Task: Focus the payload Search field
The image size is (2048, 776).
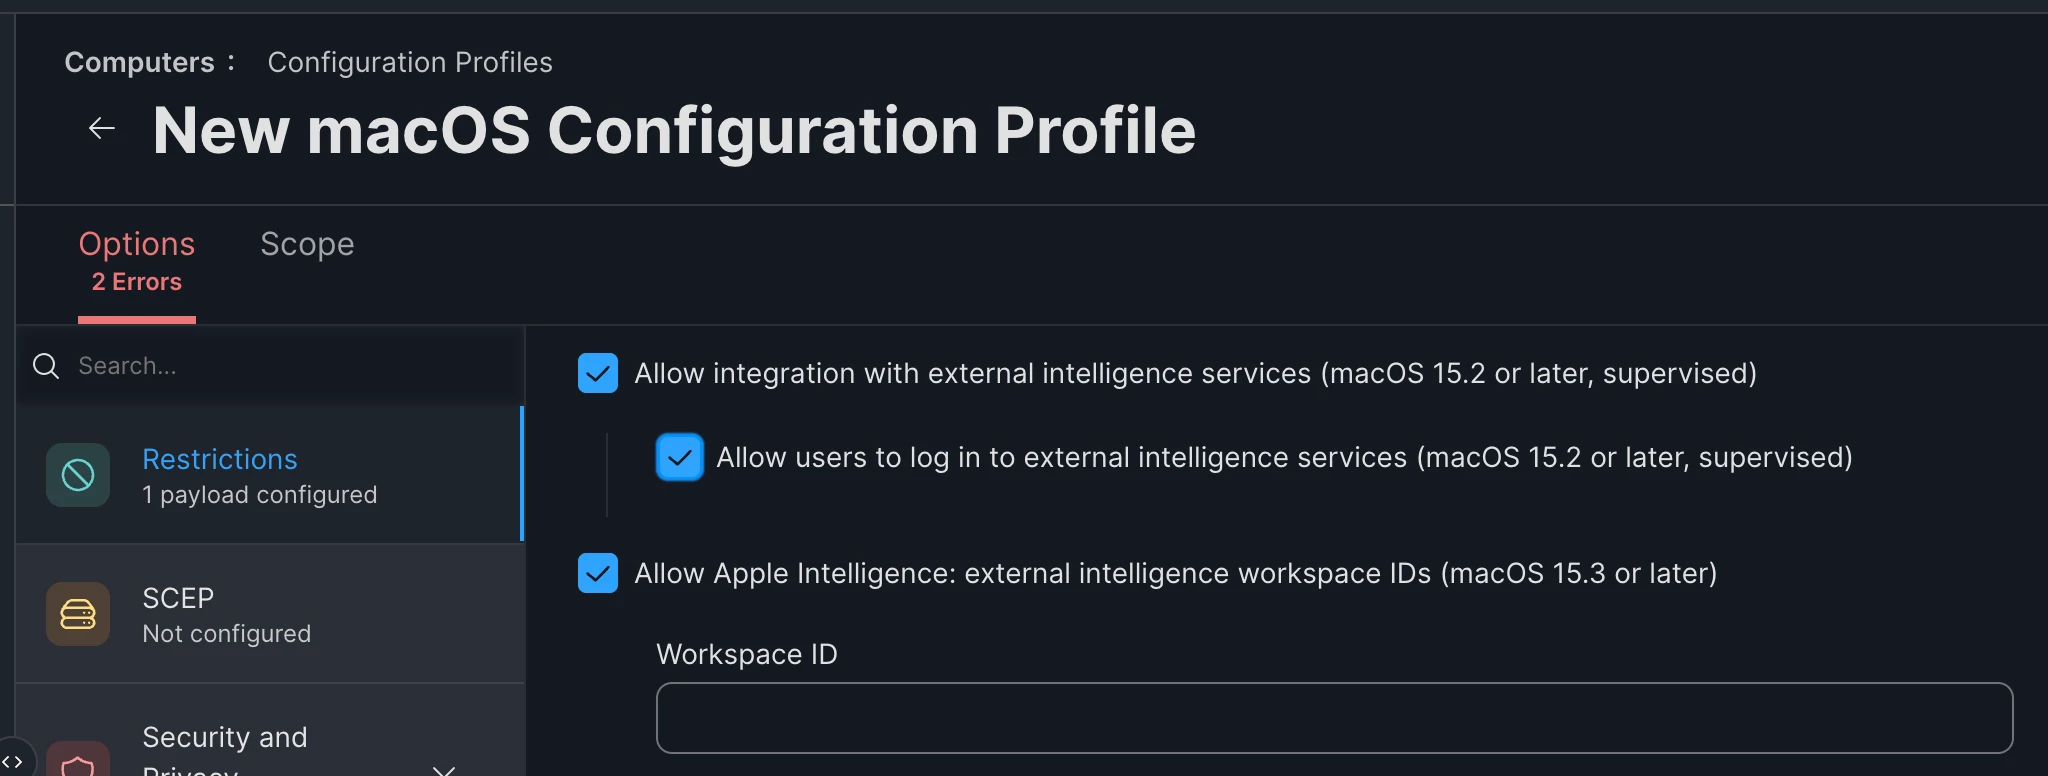Action: click(x=270, y=366)
